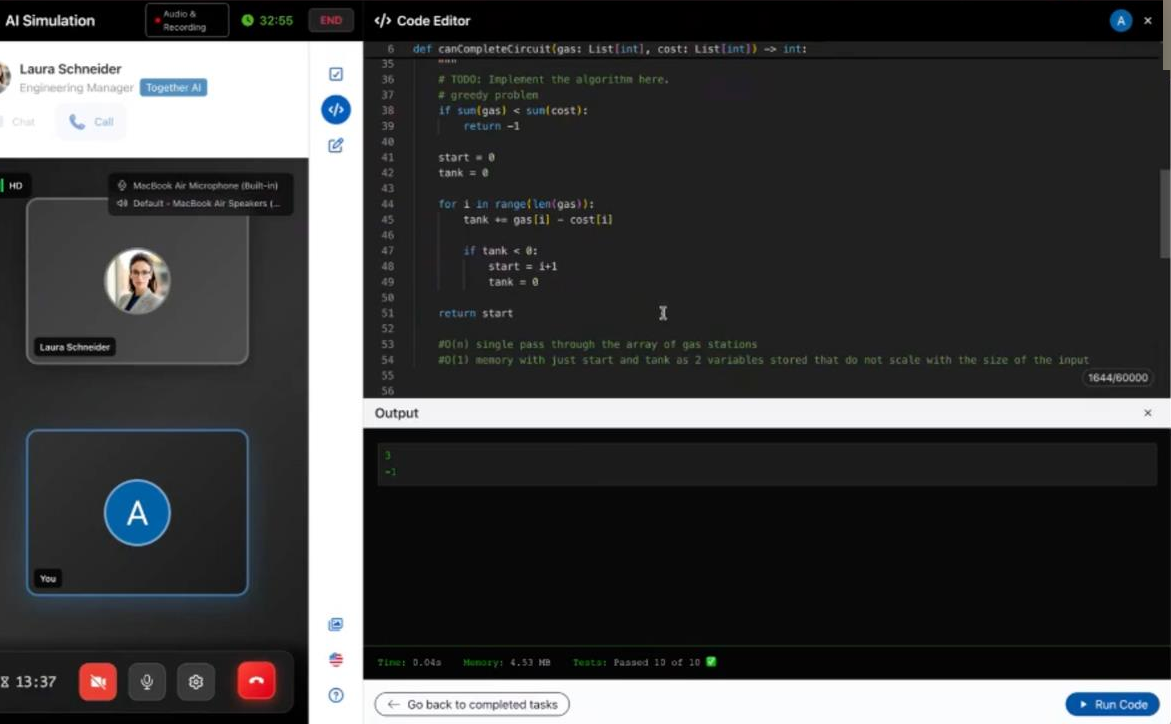Toggle the camera with the red video button
This screenshot has height=724, width=1171.
click(x=98, y=681)
